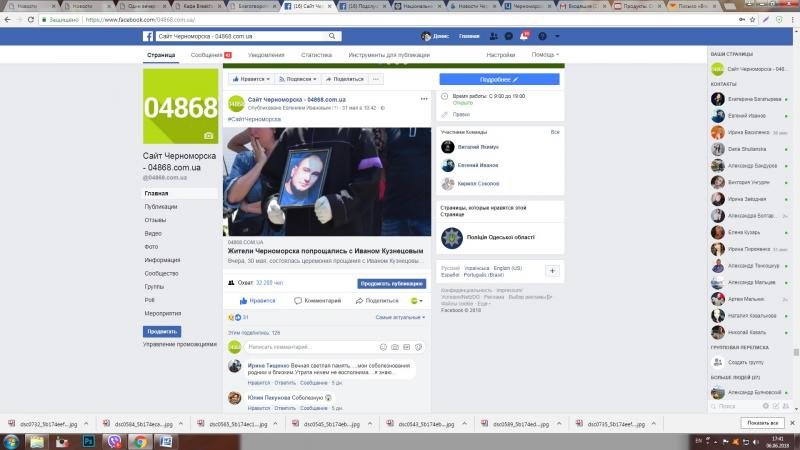Viewport: 800px width, 450px height.
Task: Add a sticker to the comment
Action: pos(418,347)
